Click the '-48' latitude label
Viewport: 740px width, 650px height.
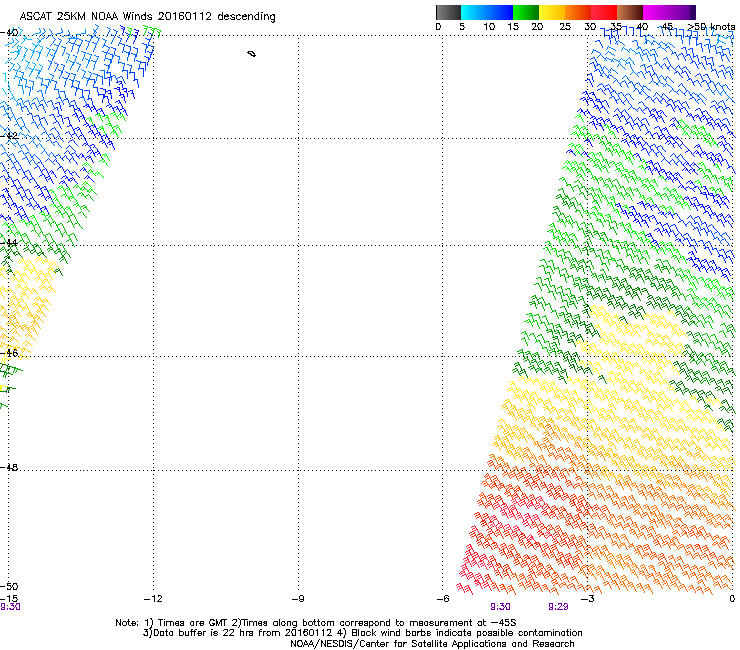coord(9,467)
